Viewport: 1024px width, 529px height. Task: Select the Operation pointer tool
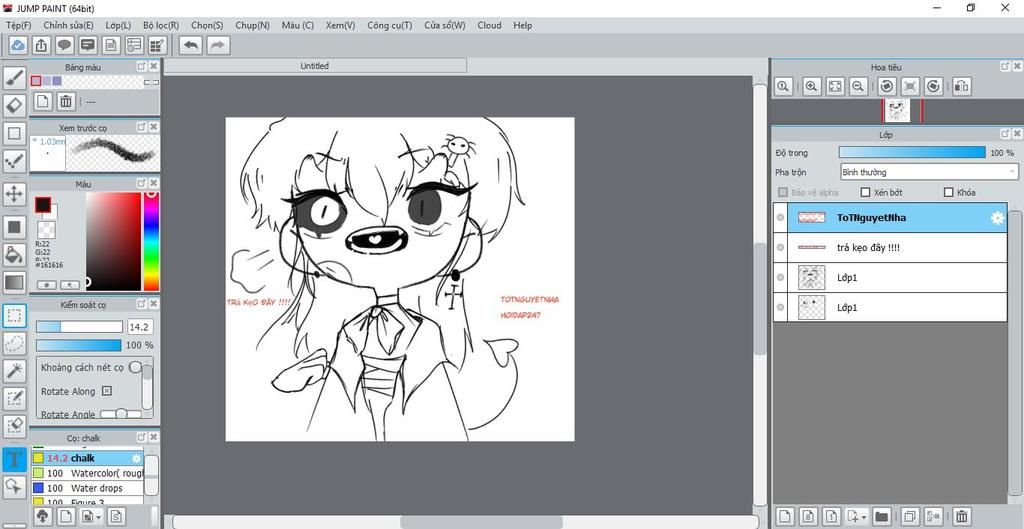coord(14,487)
